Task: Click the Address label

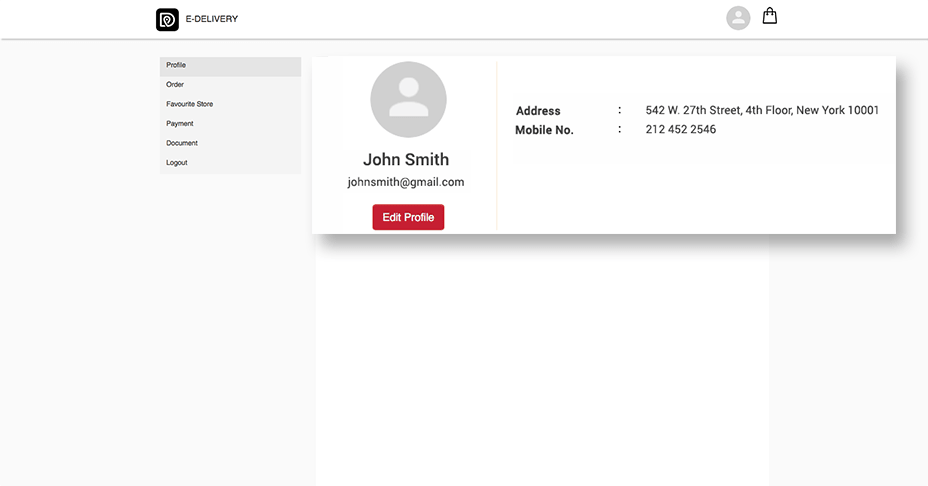Action: point(538,111)
